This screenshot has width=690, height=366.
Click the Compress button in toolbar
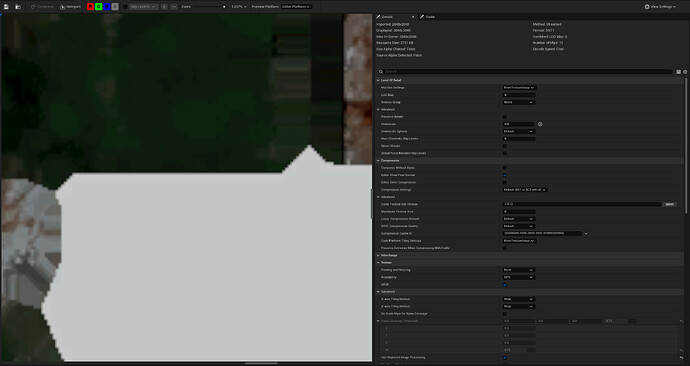pos(42,7)
